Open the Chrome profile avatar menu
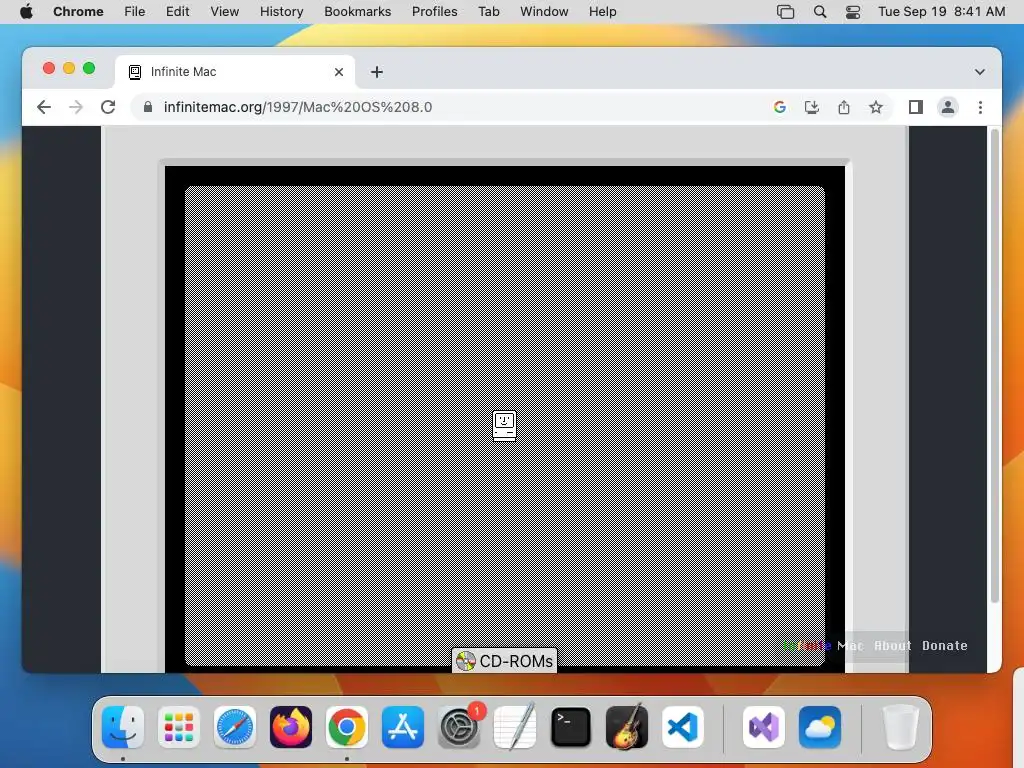The image size is (1024, 768). click(948, 107)
